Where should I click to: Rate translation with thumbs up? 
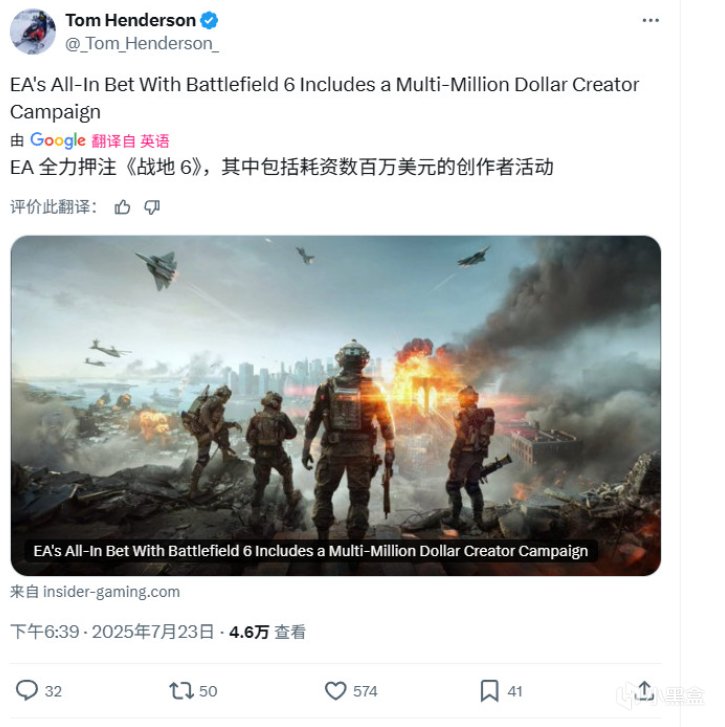coord(122,207)
